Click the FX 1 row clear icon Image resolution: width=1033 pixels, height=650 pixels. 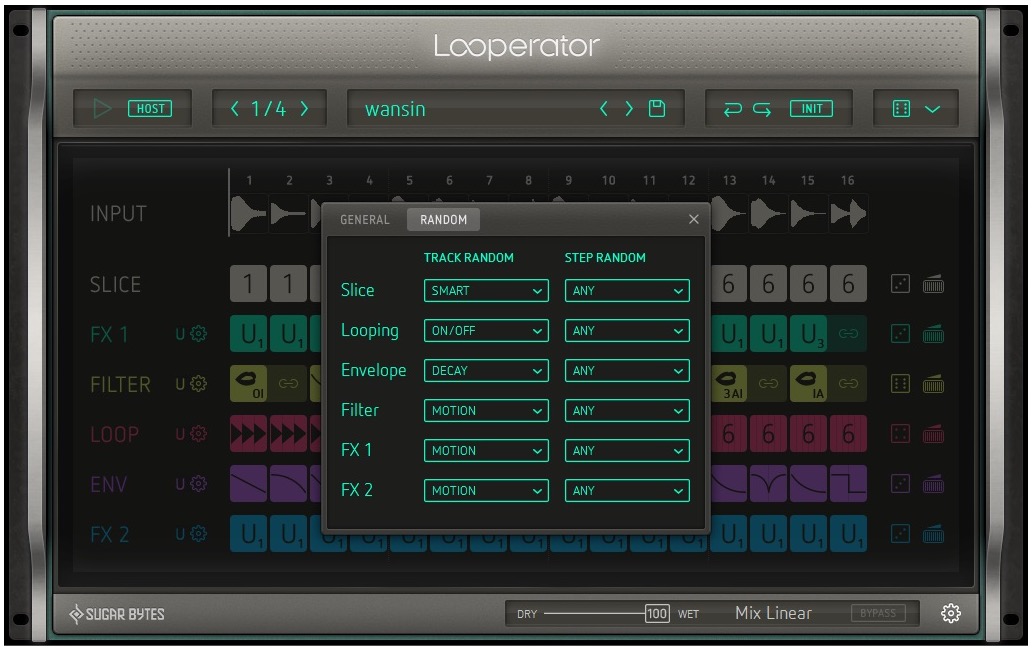933,334
